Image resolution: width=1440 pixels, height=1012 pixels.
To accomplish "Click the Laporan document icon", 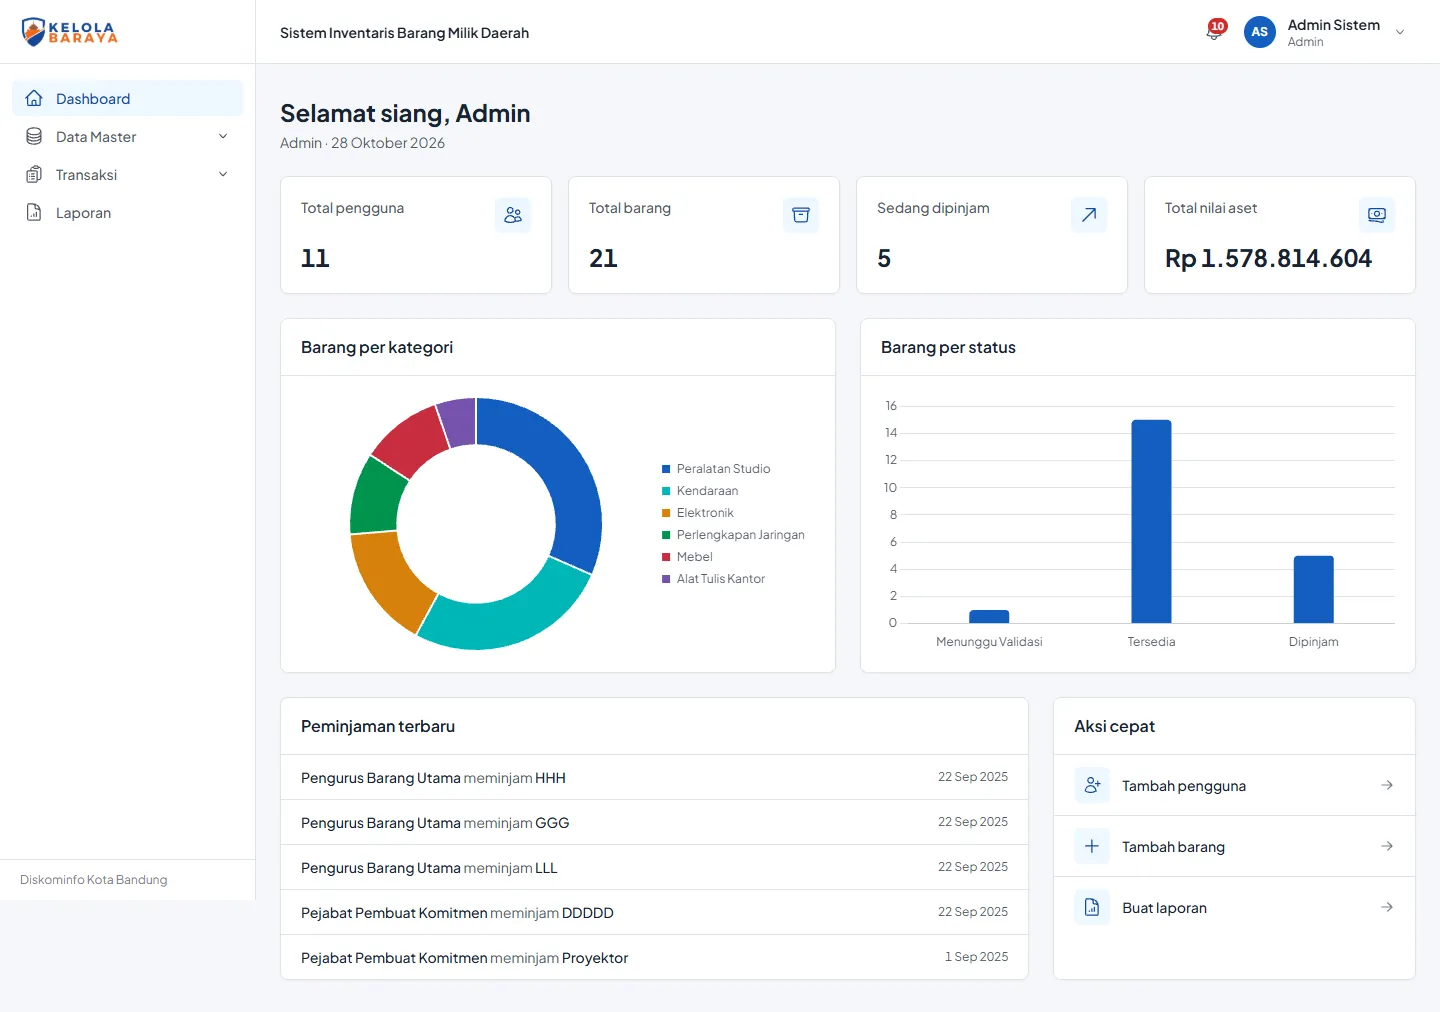I will coord(34,212).
